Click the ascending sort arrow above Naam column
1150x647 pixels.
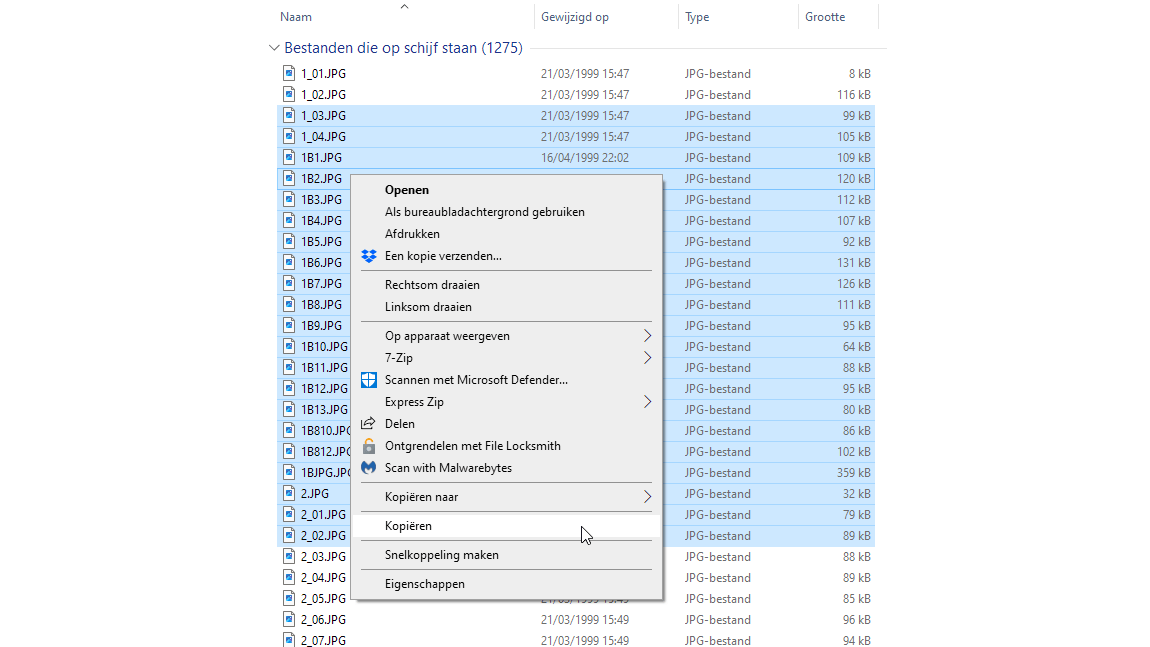404,6
